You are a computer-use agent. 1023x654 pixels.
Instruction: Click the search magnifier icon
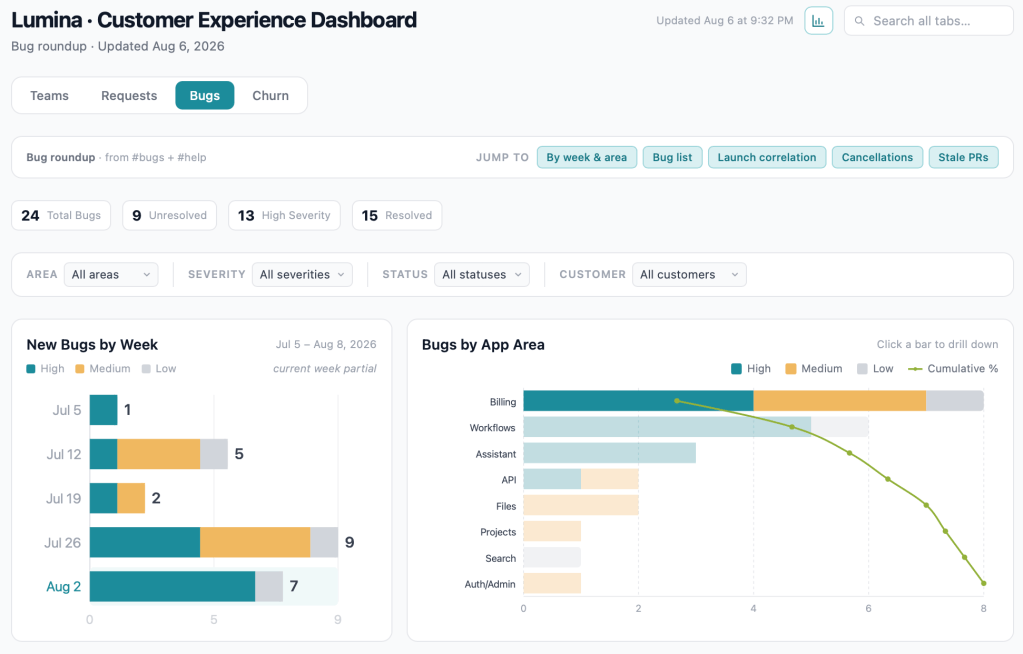pyautogui.click(x=859, y=21)
